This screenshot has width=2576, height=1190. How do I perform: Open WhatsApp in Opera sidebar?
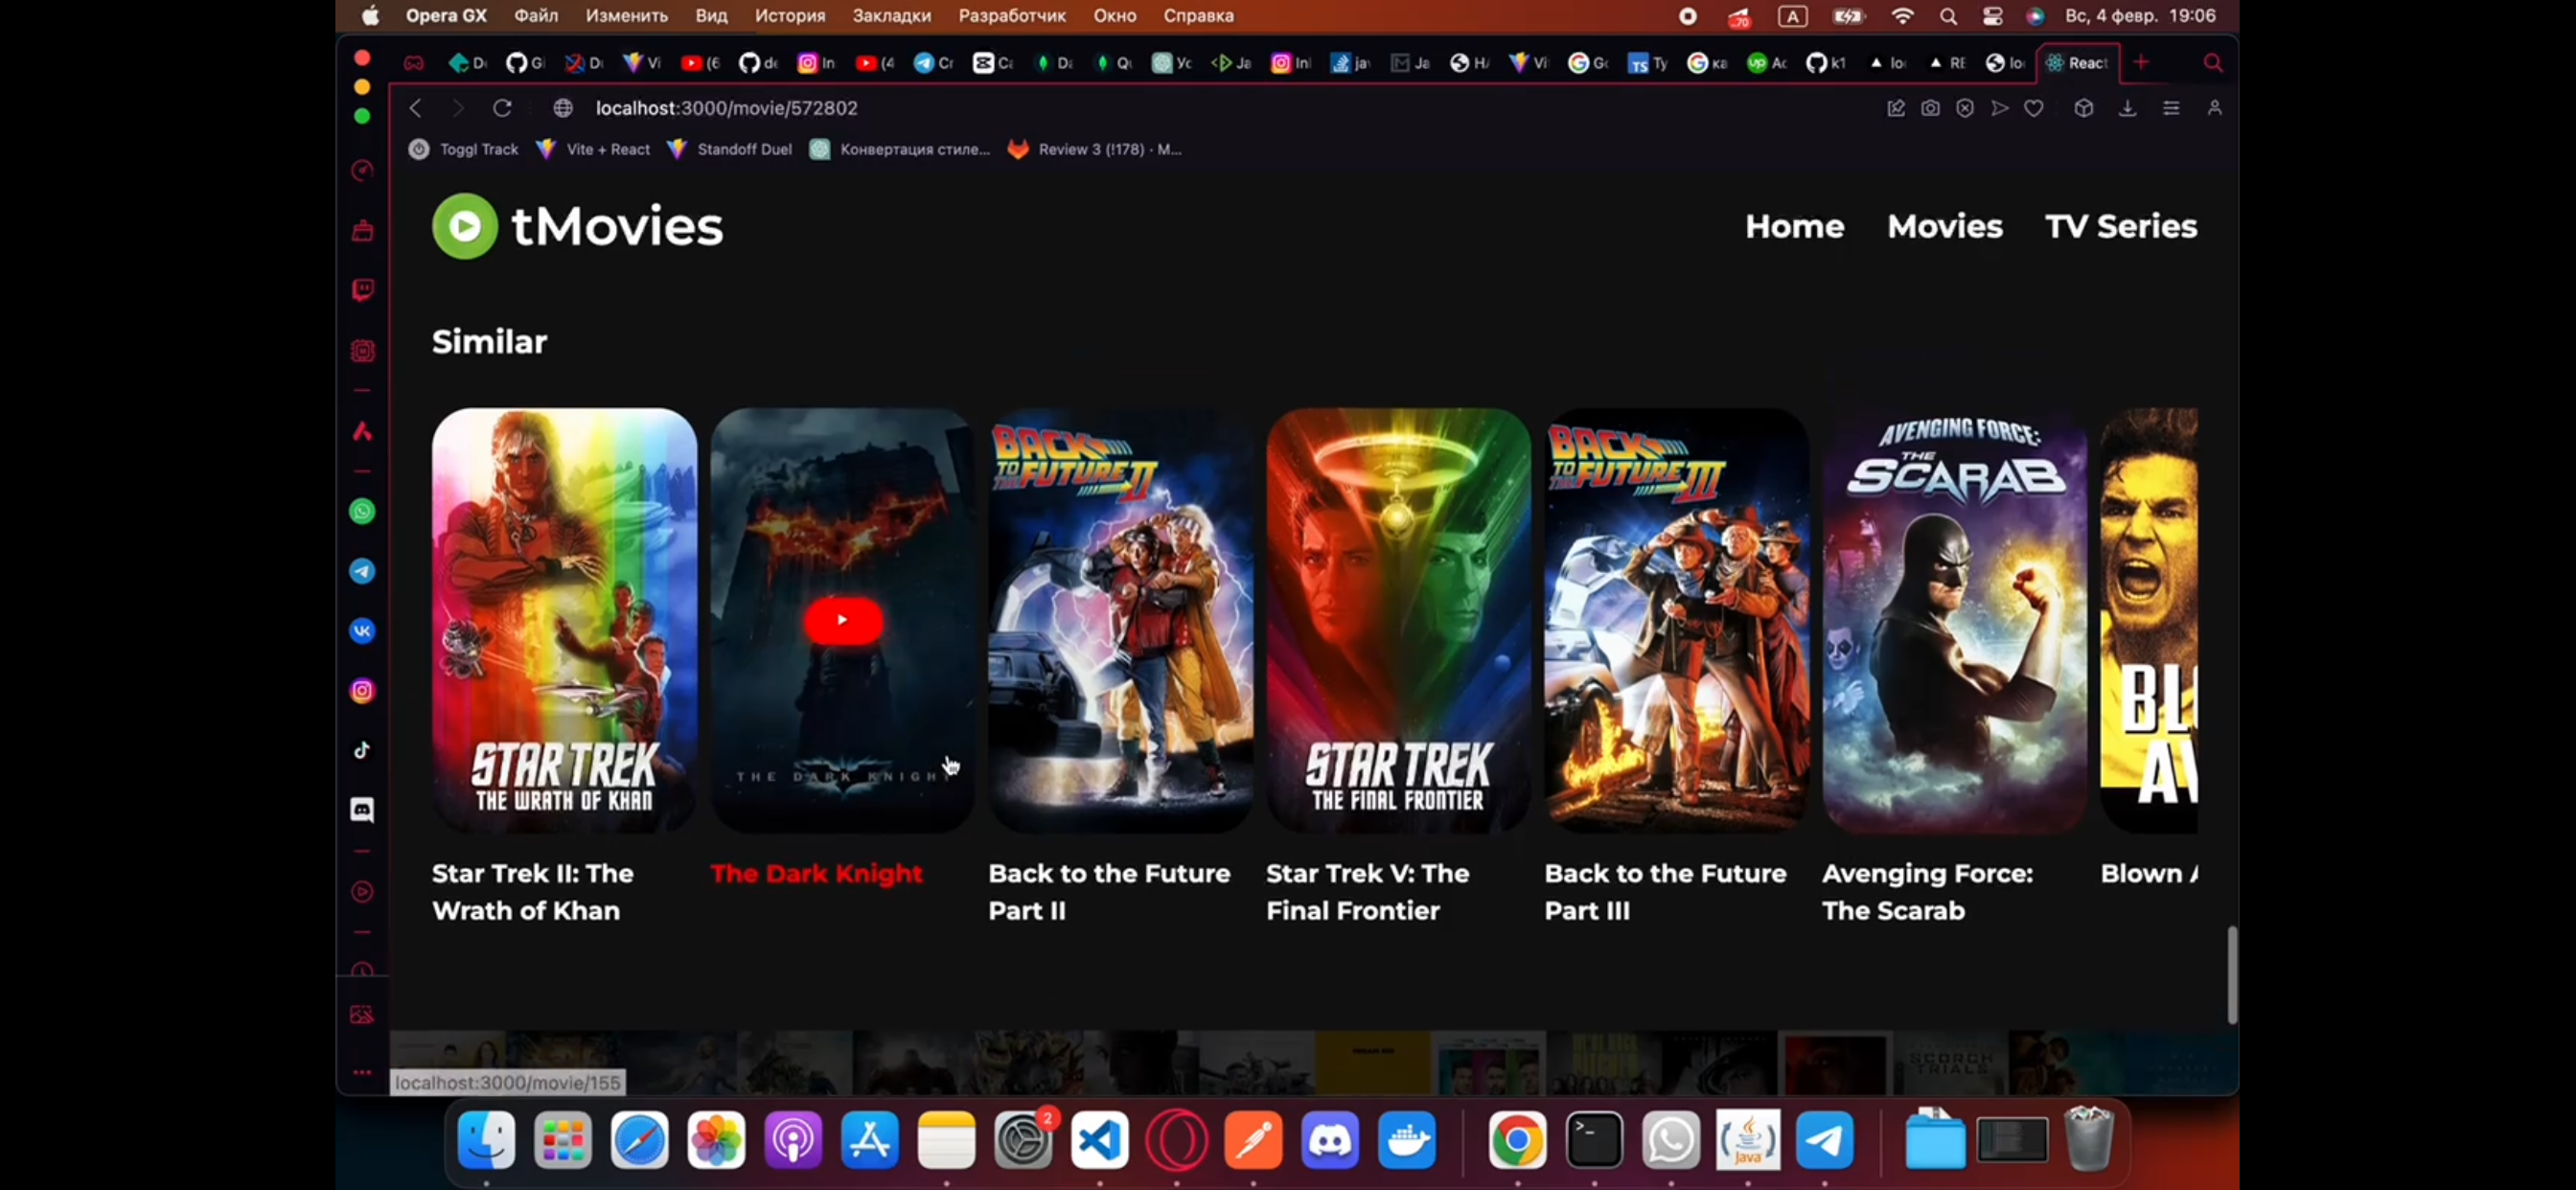362,511
